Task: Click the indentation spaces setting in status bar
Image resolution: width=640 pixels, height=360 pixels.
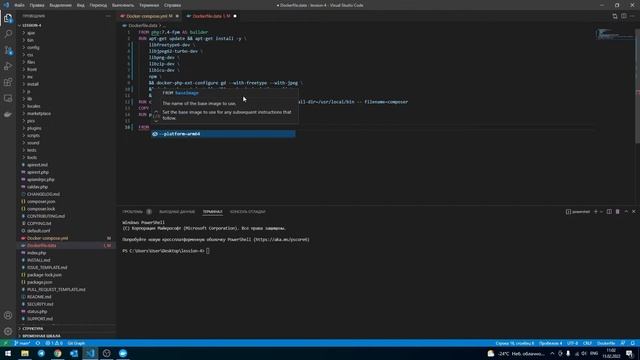Action: click(550, 343)
